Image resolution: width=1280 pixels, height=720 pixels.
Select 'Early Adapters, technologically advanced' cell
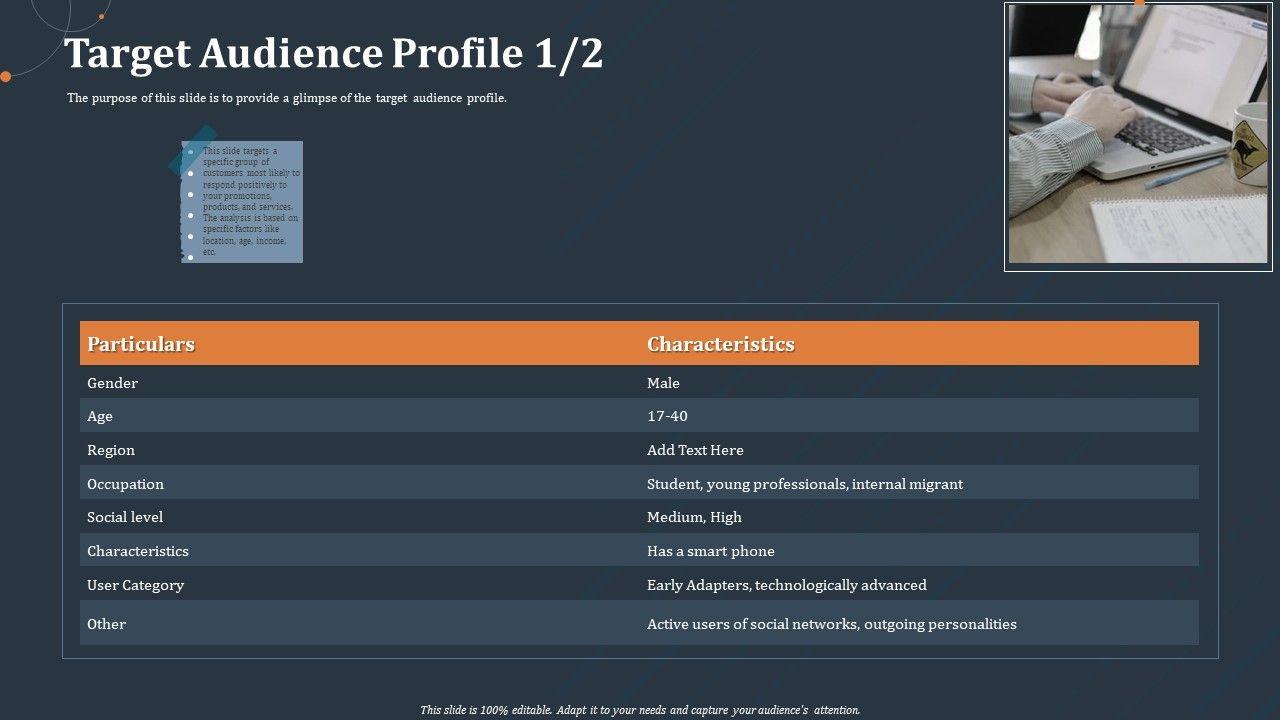pyautogui.click(x=787, y=585)
